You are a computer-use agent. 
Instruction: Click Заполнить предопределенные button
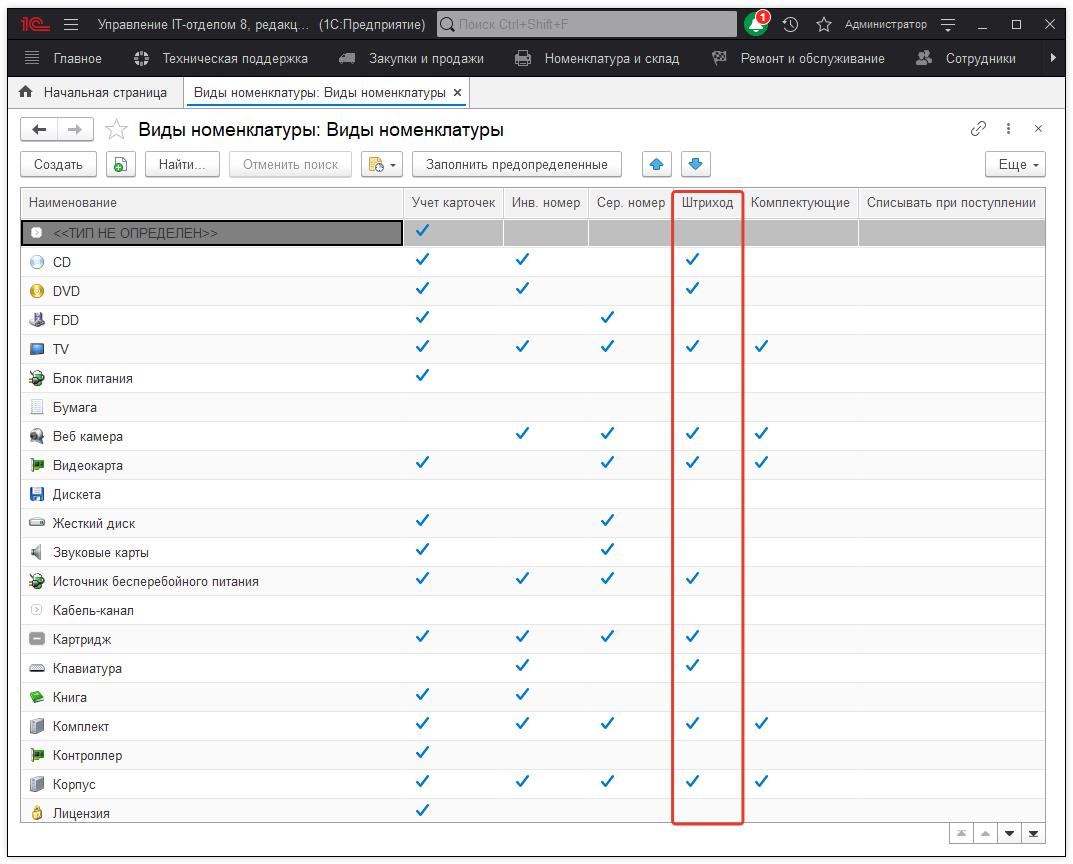click(516, 164)
